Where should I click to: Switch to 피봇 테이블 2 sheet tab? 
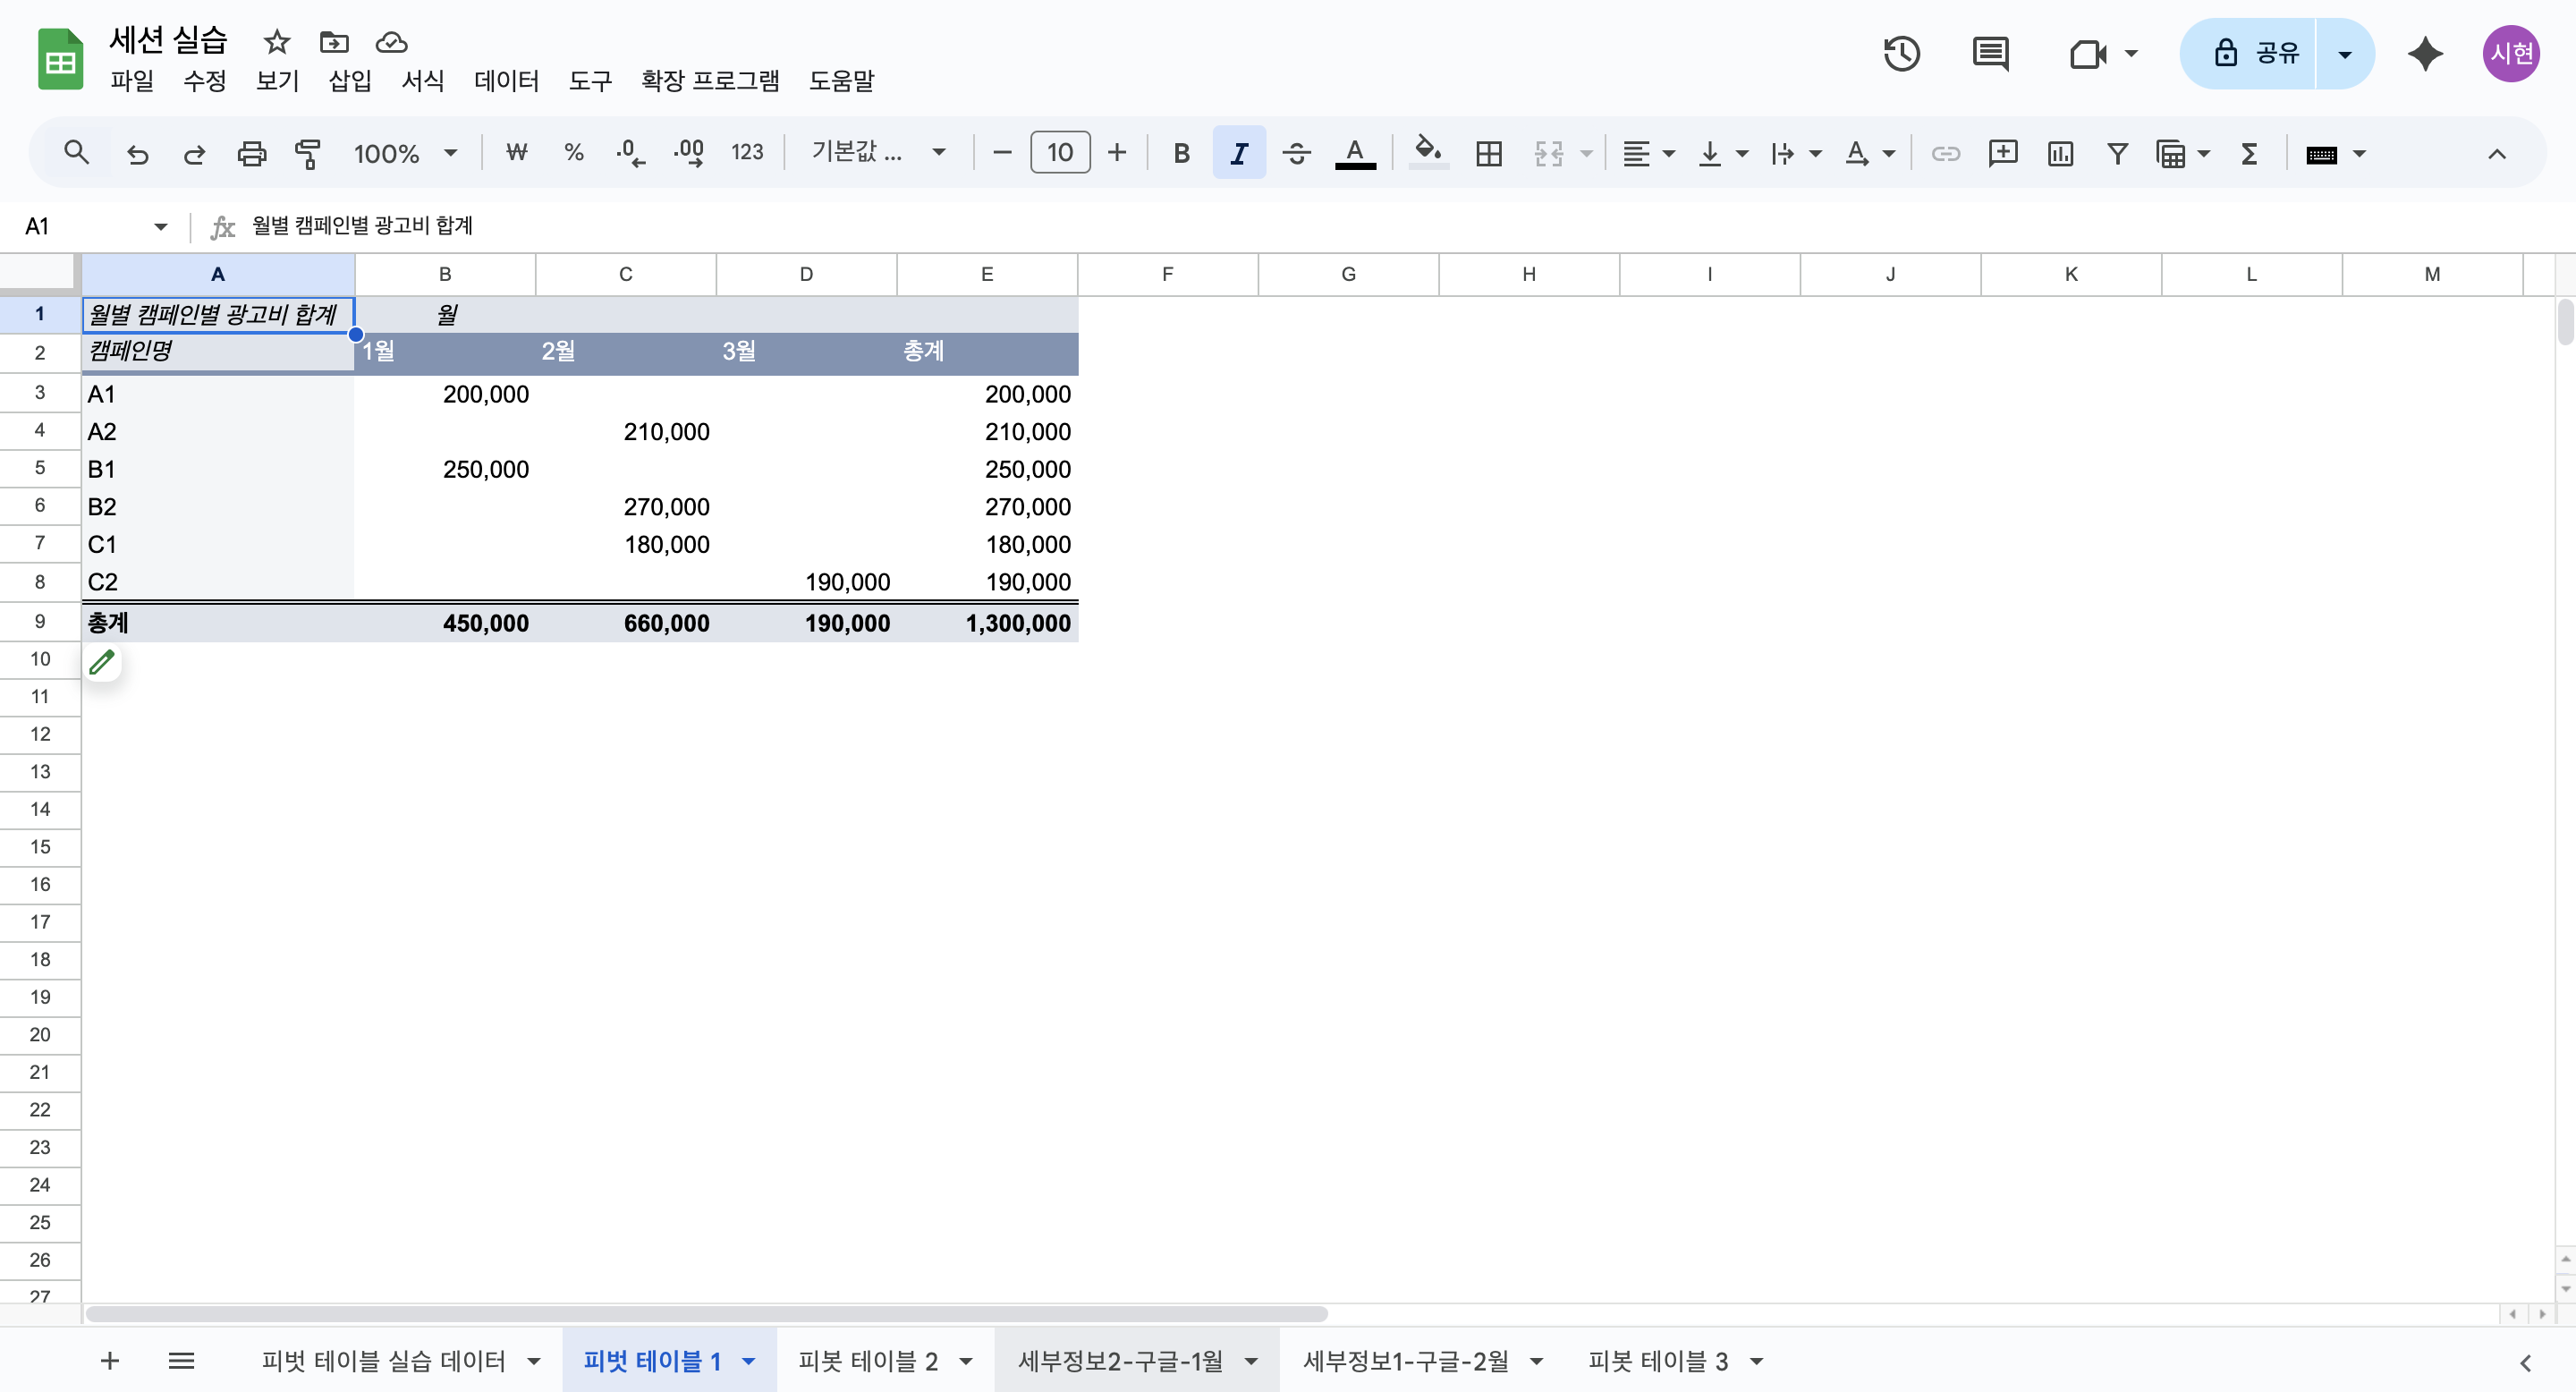[867, 1361]
